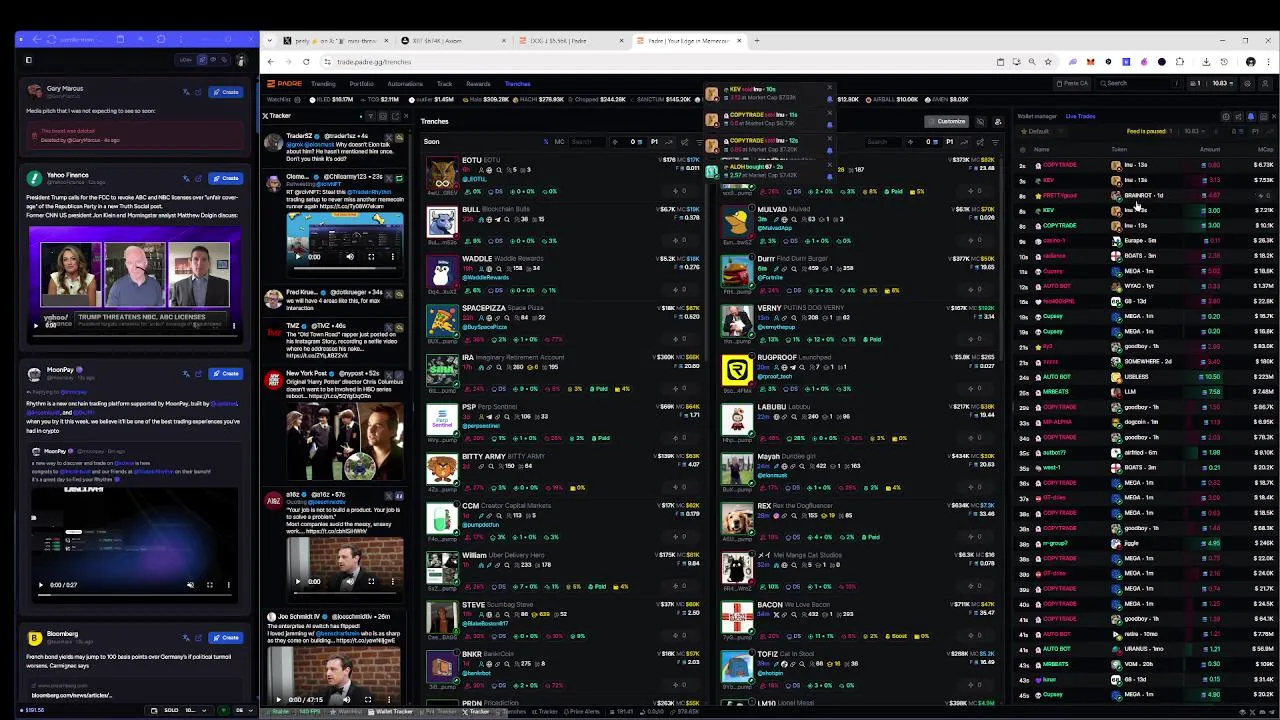Viewport: 1280px width, 720px height.
Task: Click the BRAINROT 1d token in Live Trades
Action: click(x=1144, y=195)
